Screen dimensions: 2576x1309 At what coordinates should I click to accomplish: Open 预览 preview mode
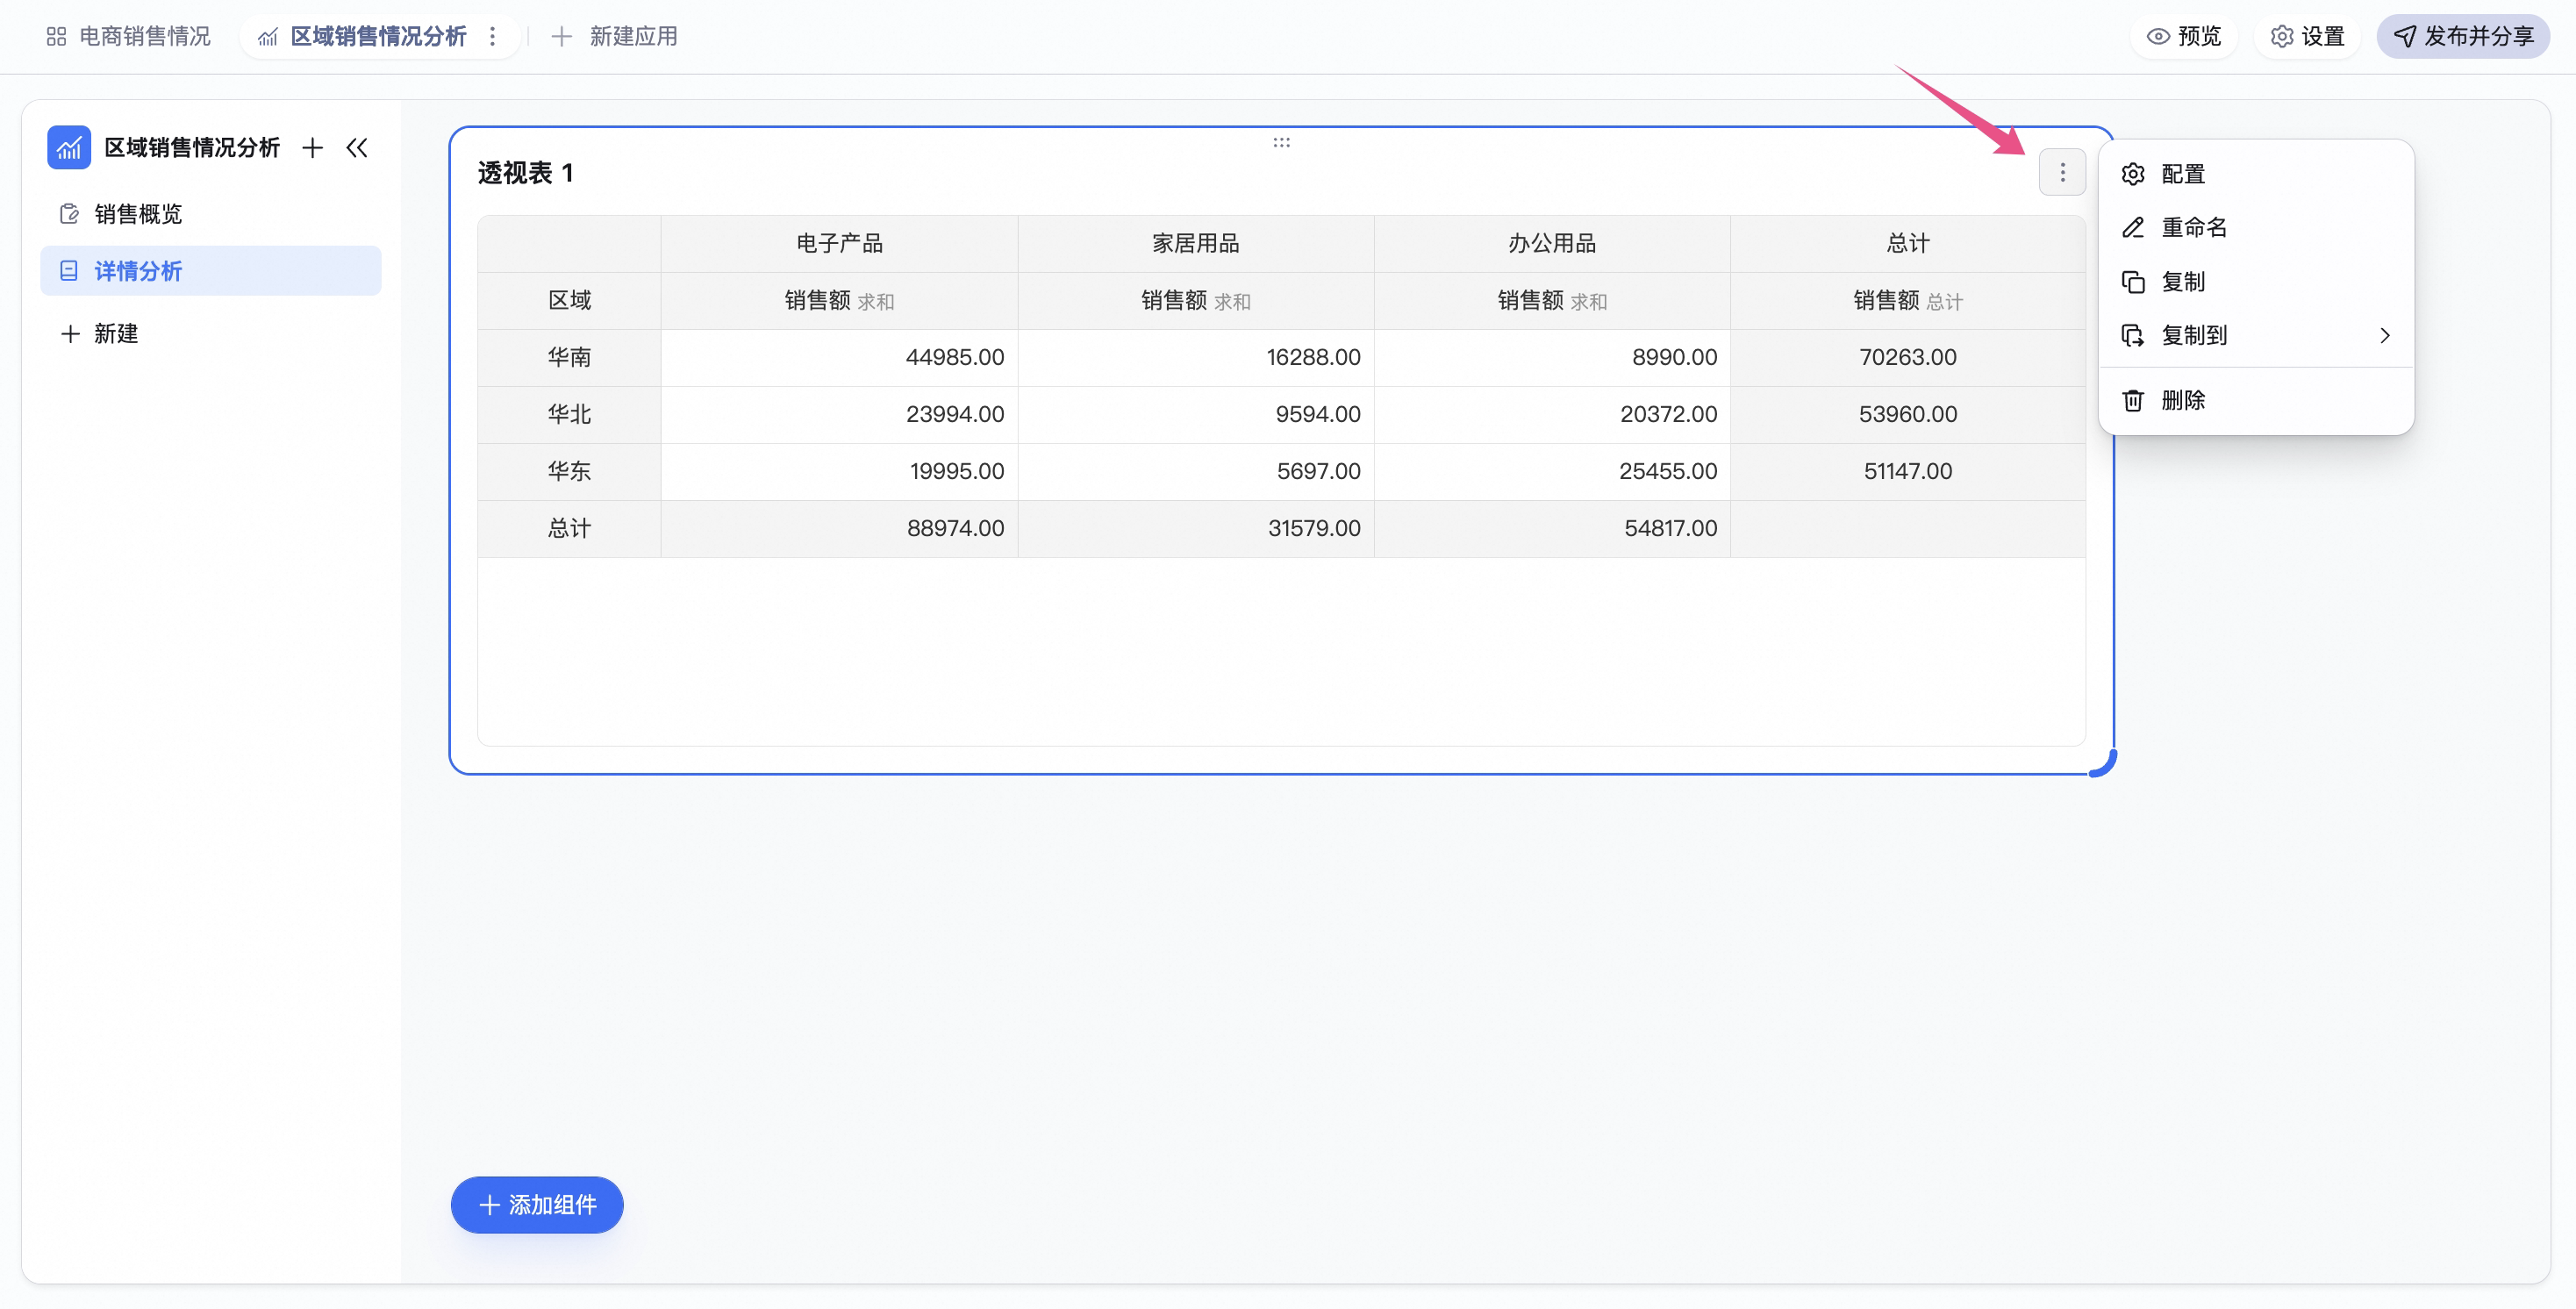[x=2184, y=37]
